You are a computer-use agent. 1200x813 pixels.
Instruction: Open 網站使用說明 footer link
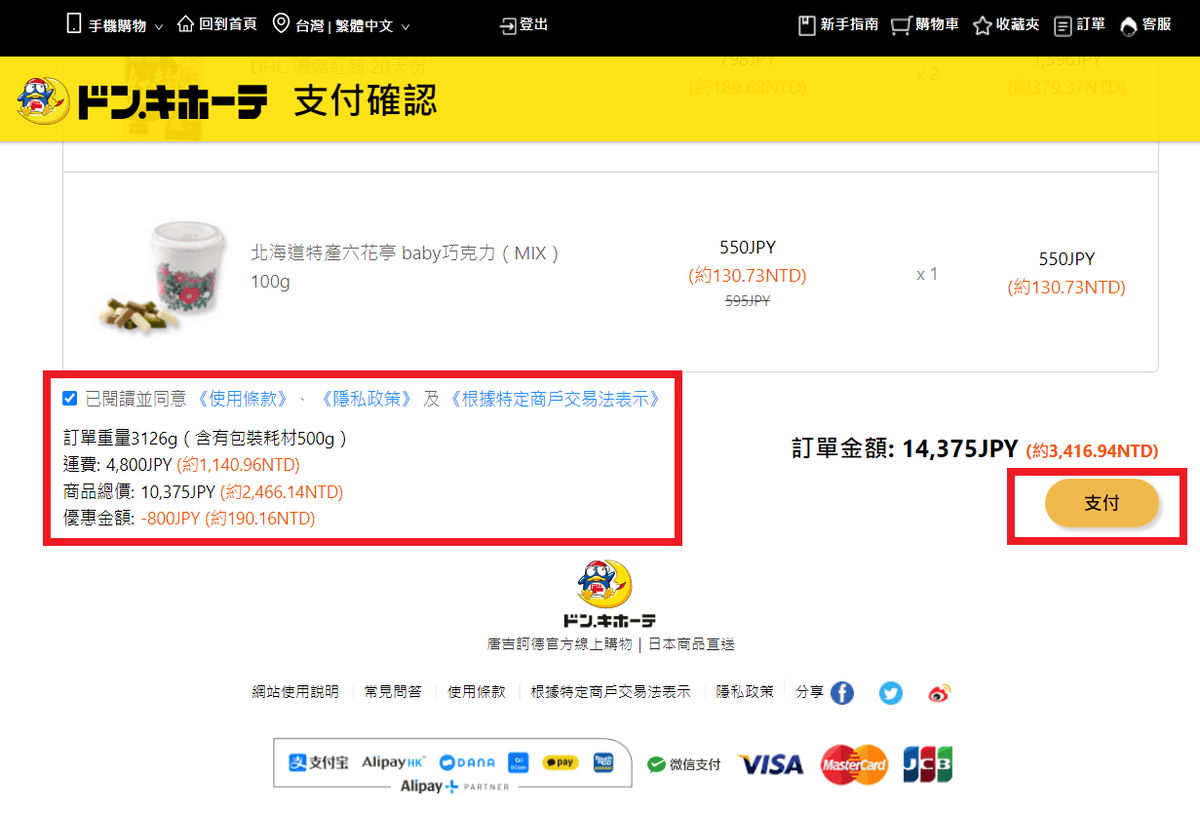click(x=295, y=692)
